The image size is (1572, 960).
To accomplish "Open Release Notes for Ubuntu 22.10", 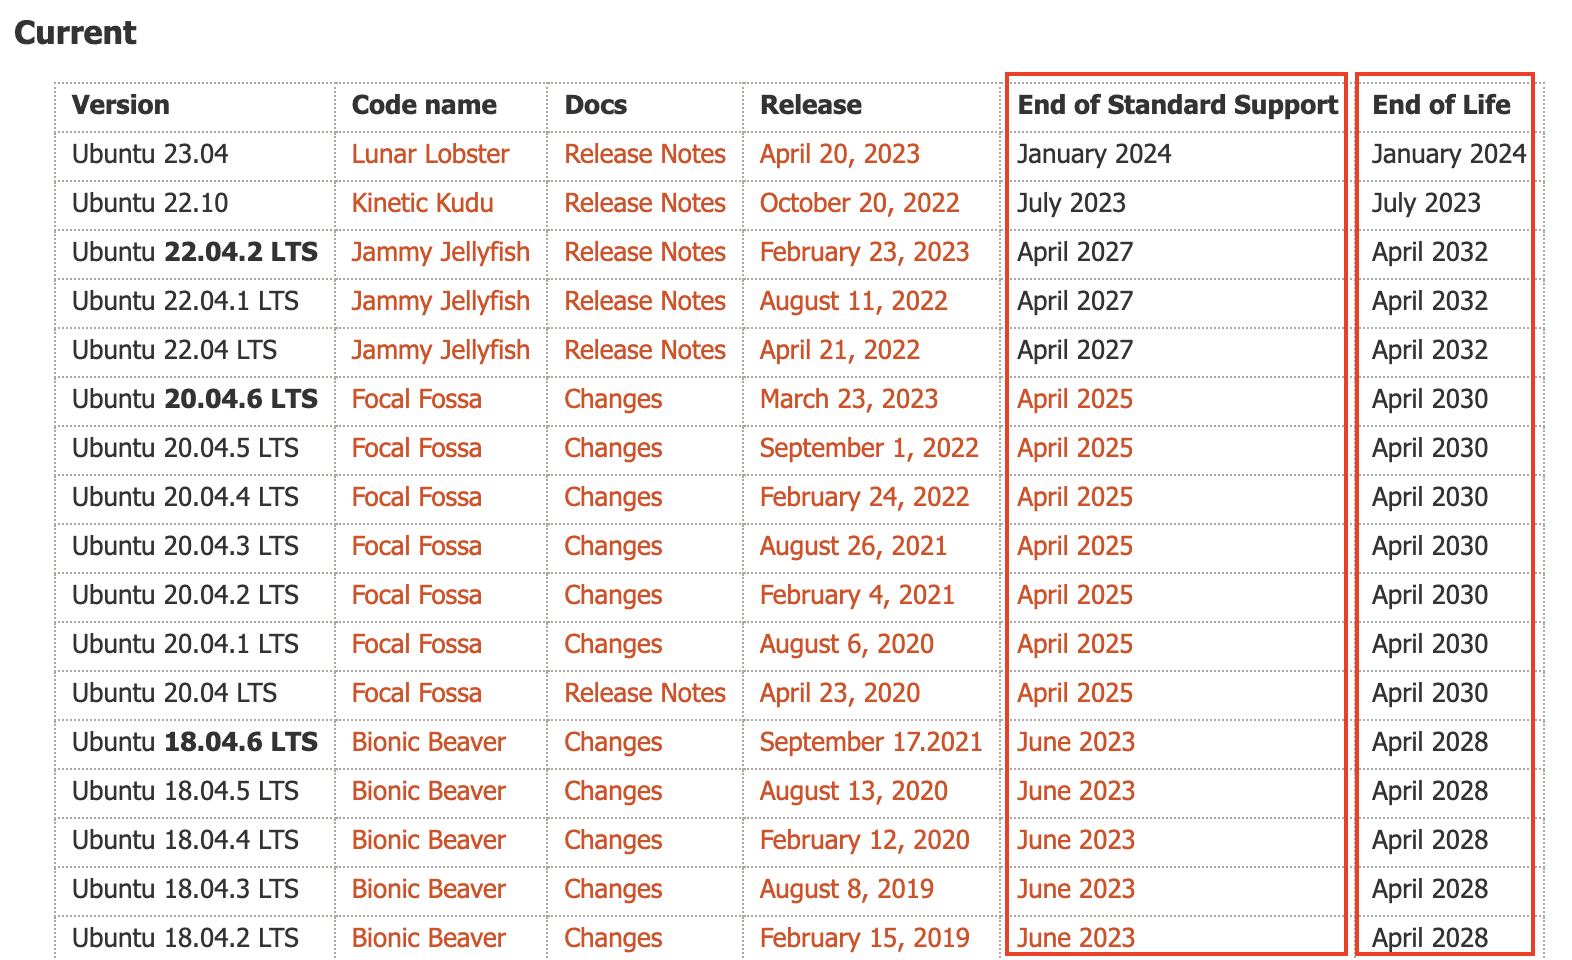I will 645,203.
